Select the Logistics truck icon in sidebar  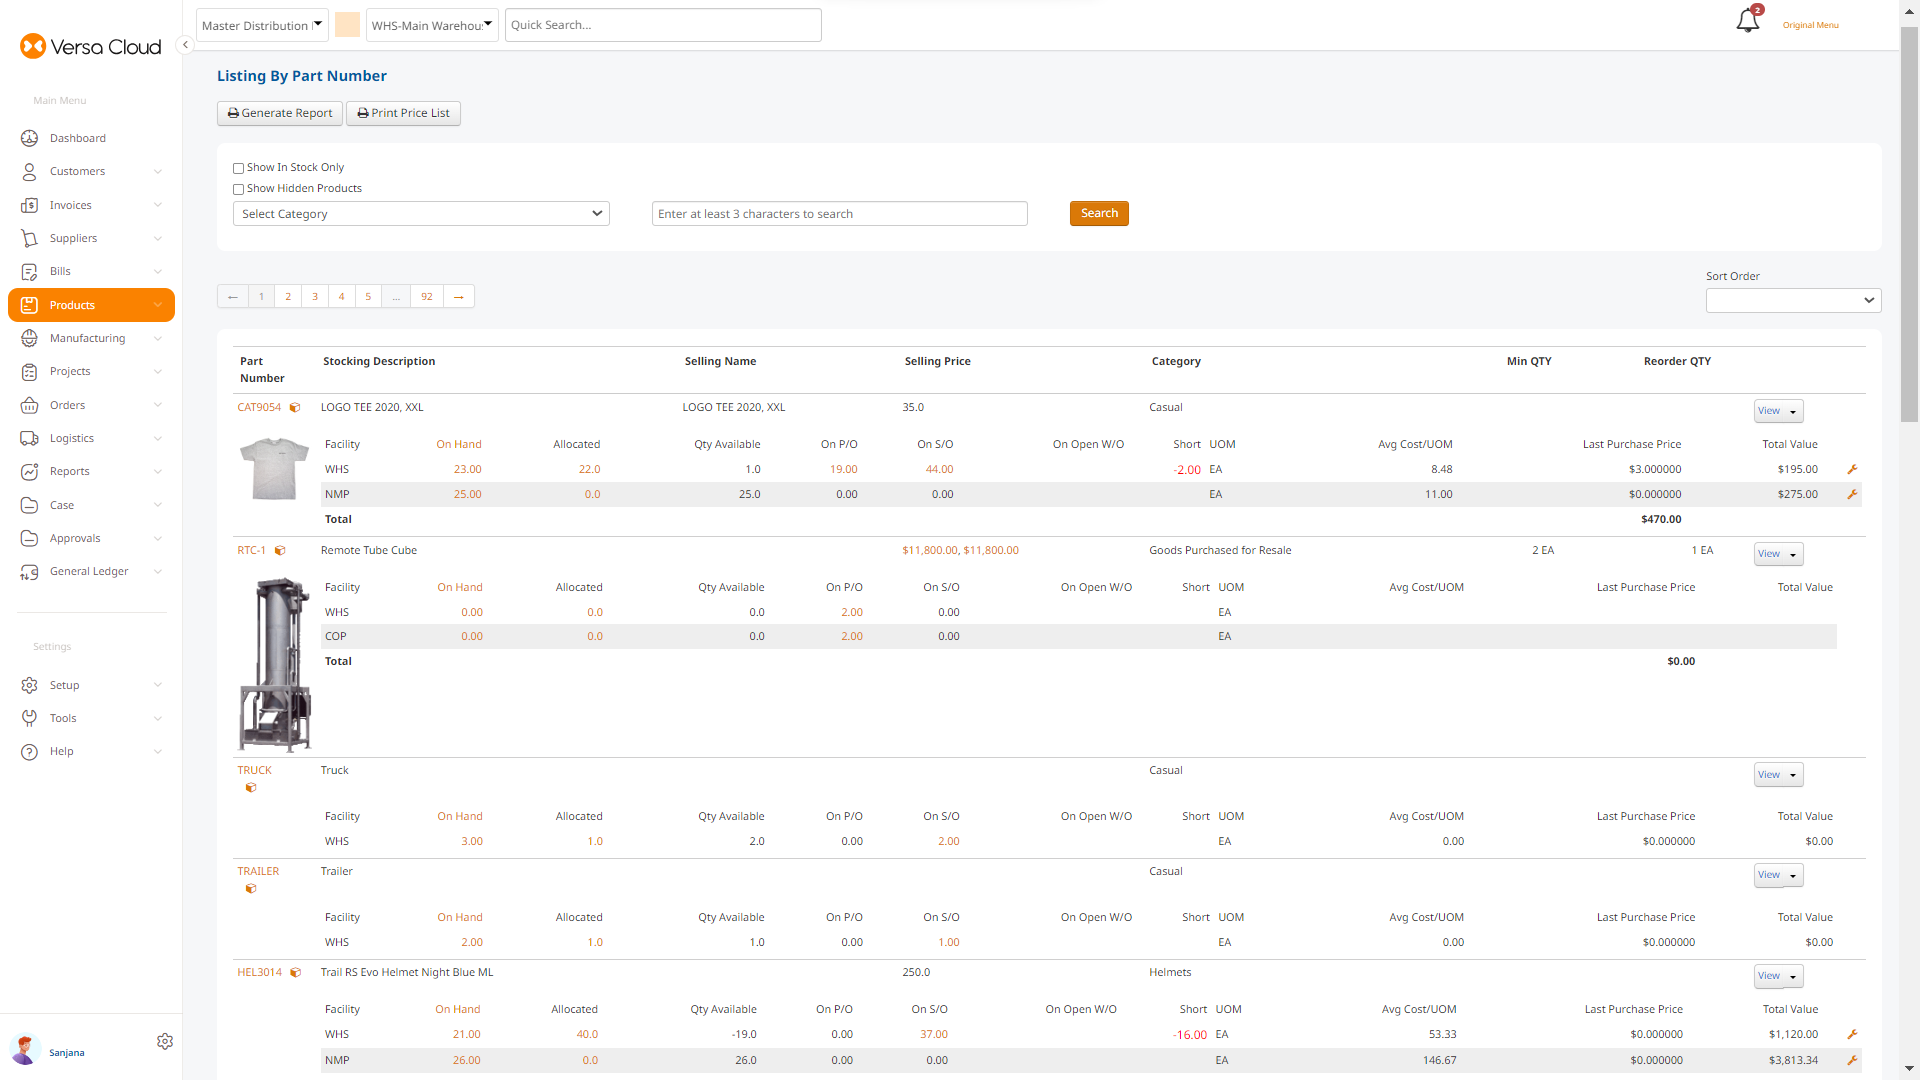tap(30, 438)
